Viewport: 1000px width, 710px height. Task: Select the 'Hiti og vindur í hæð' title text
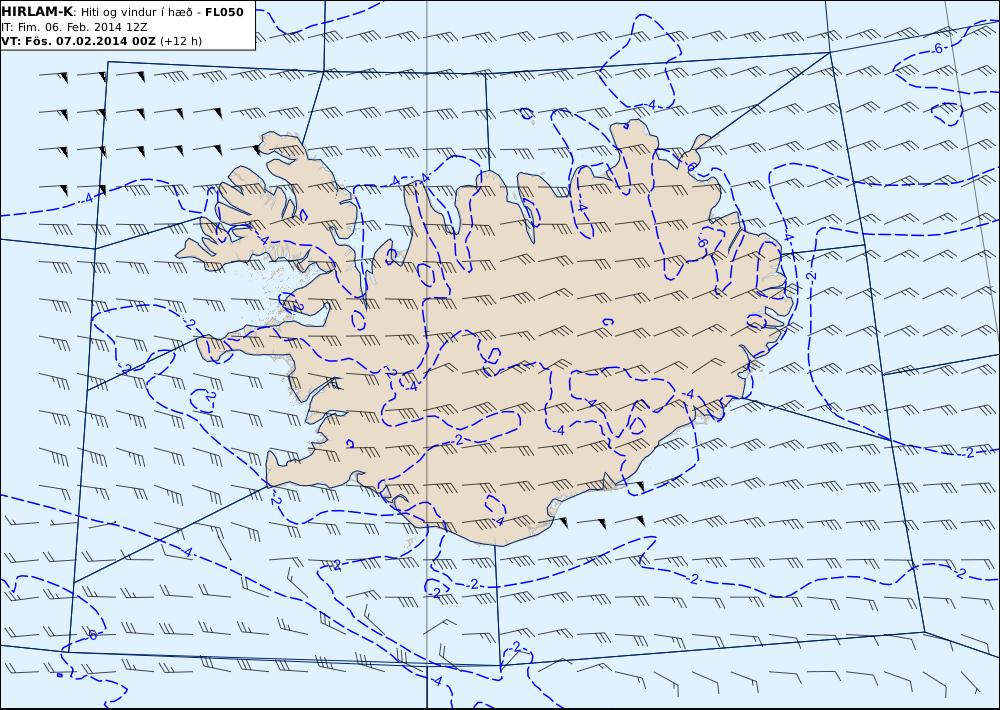click(139, 13)
